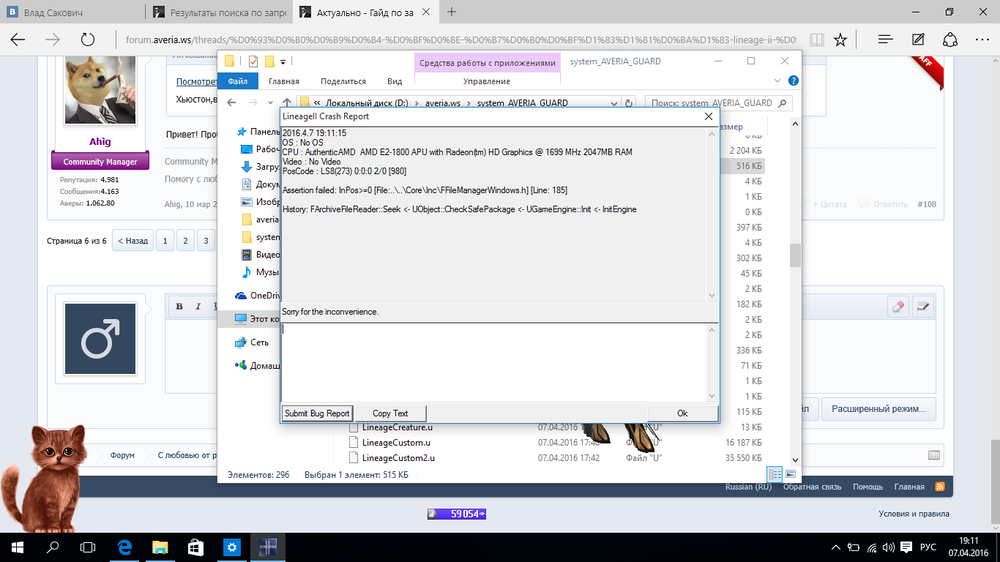Viewport: 1000px width, 562px height.
Task: Click the Submit Bug Report button
Action: 316,413
